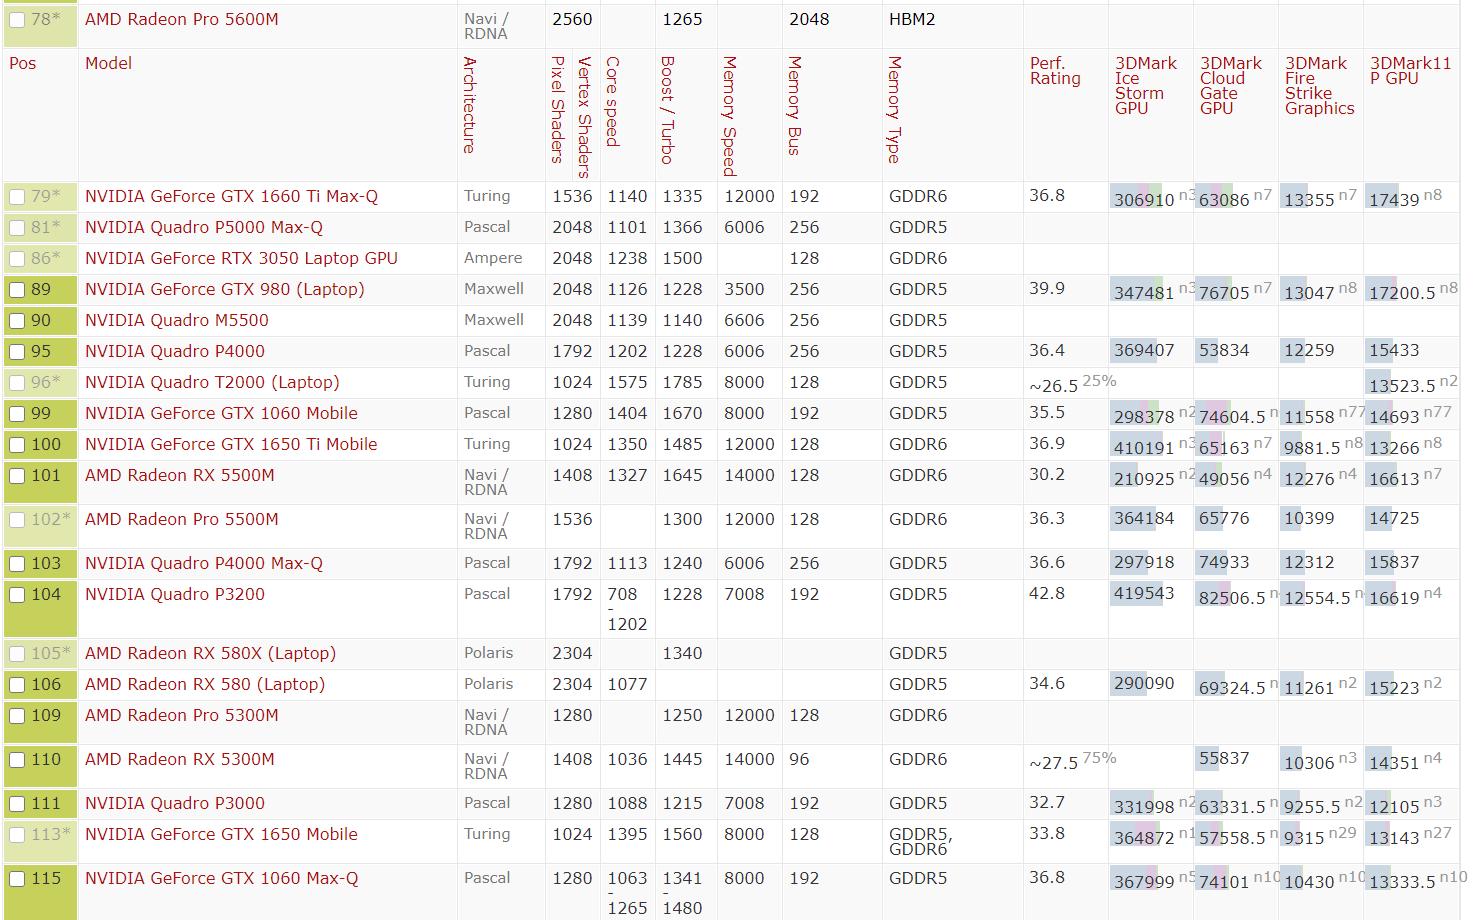Screen dimensions: 1484x920
Task: Click the Fire Strike score 13355
Action: click(1309, 200)
